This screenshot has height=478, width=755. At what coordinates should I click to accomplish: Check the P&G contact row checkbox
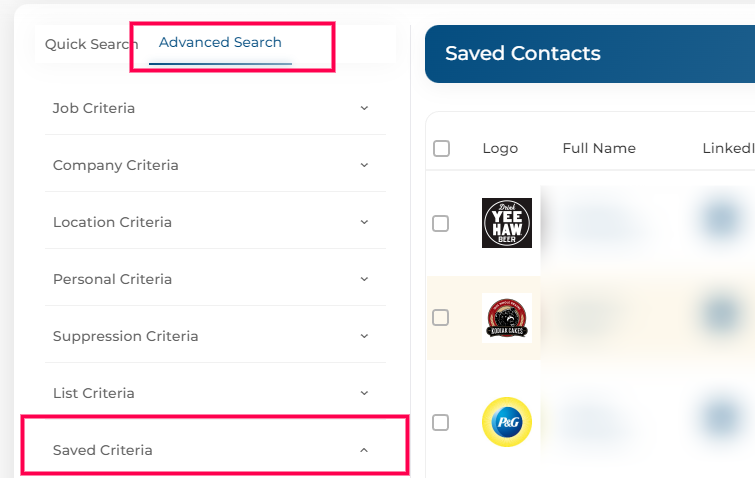441,423
